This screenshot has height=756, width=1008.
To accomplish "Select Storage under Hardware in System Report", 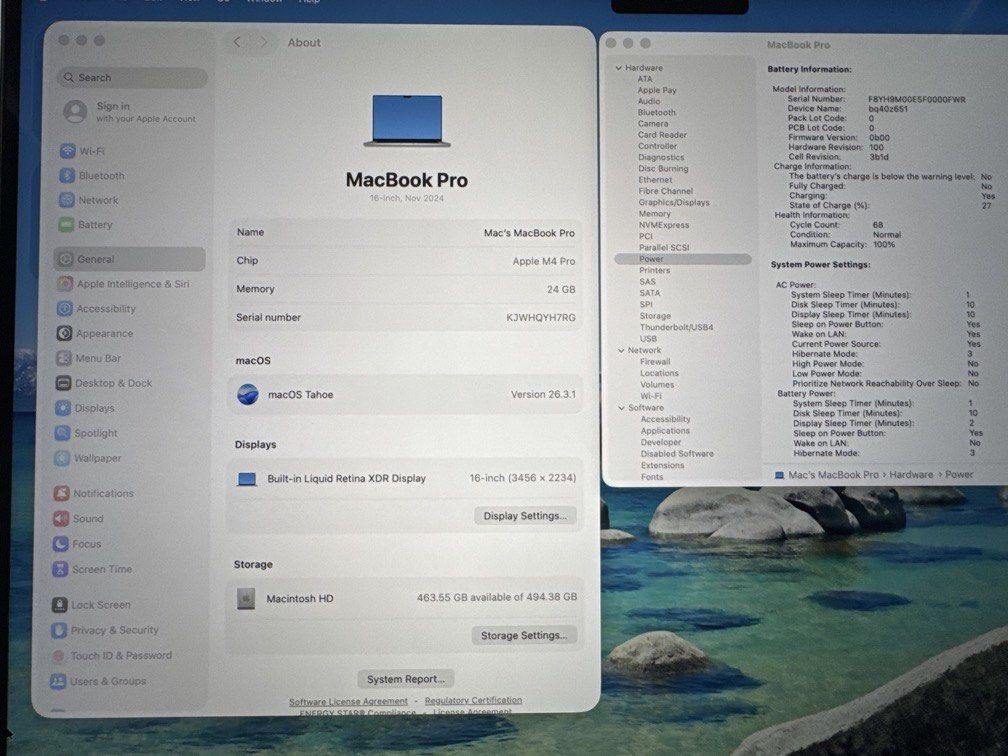I will tap(655, 316).
